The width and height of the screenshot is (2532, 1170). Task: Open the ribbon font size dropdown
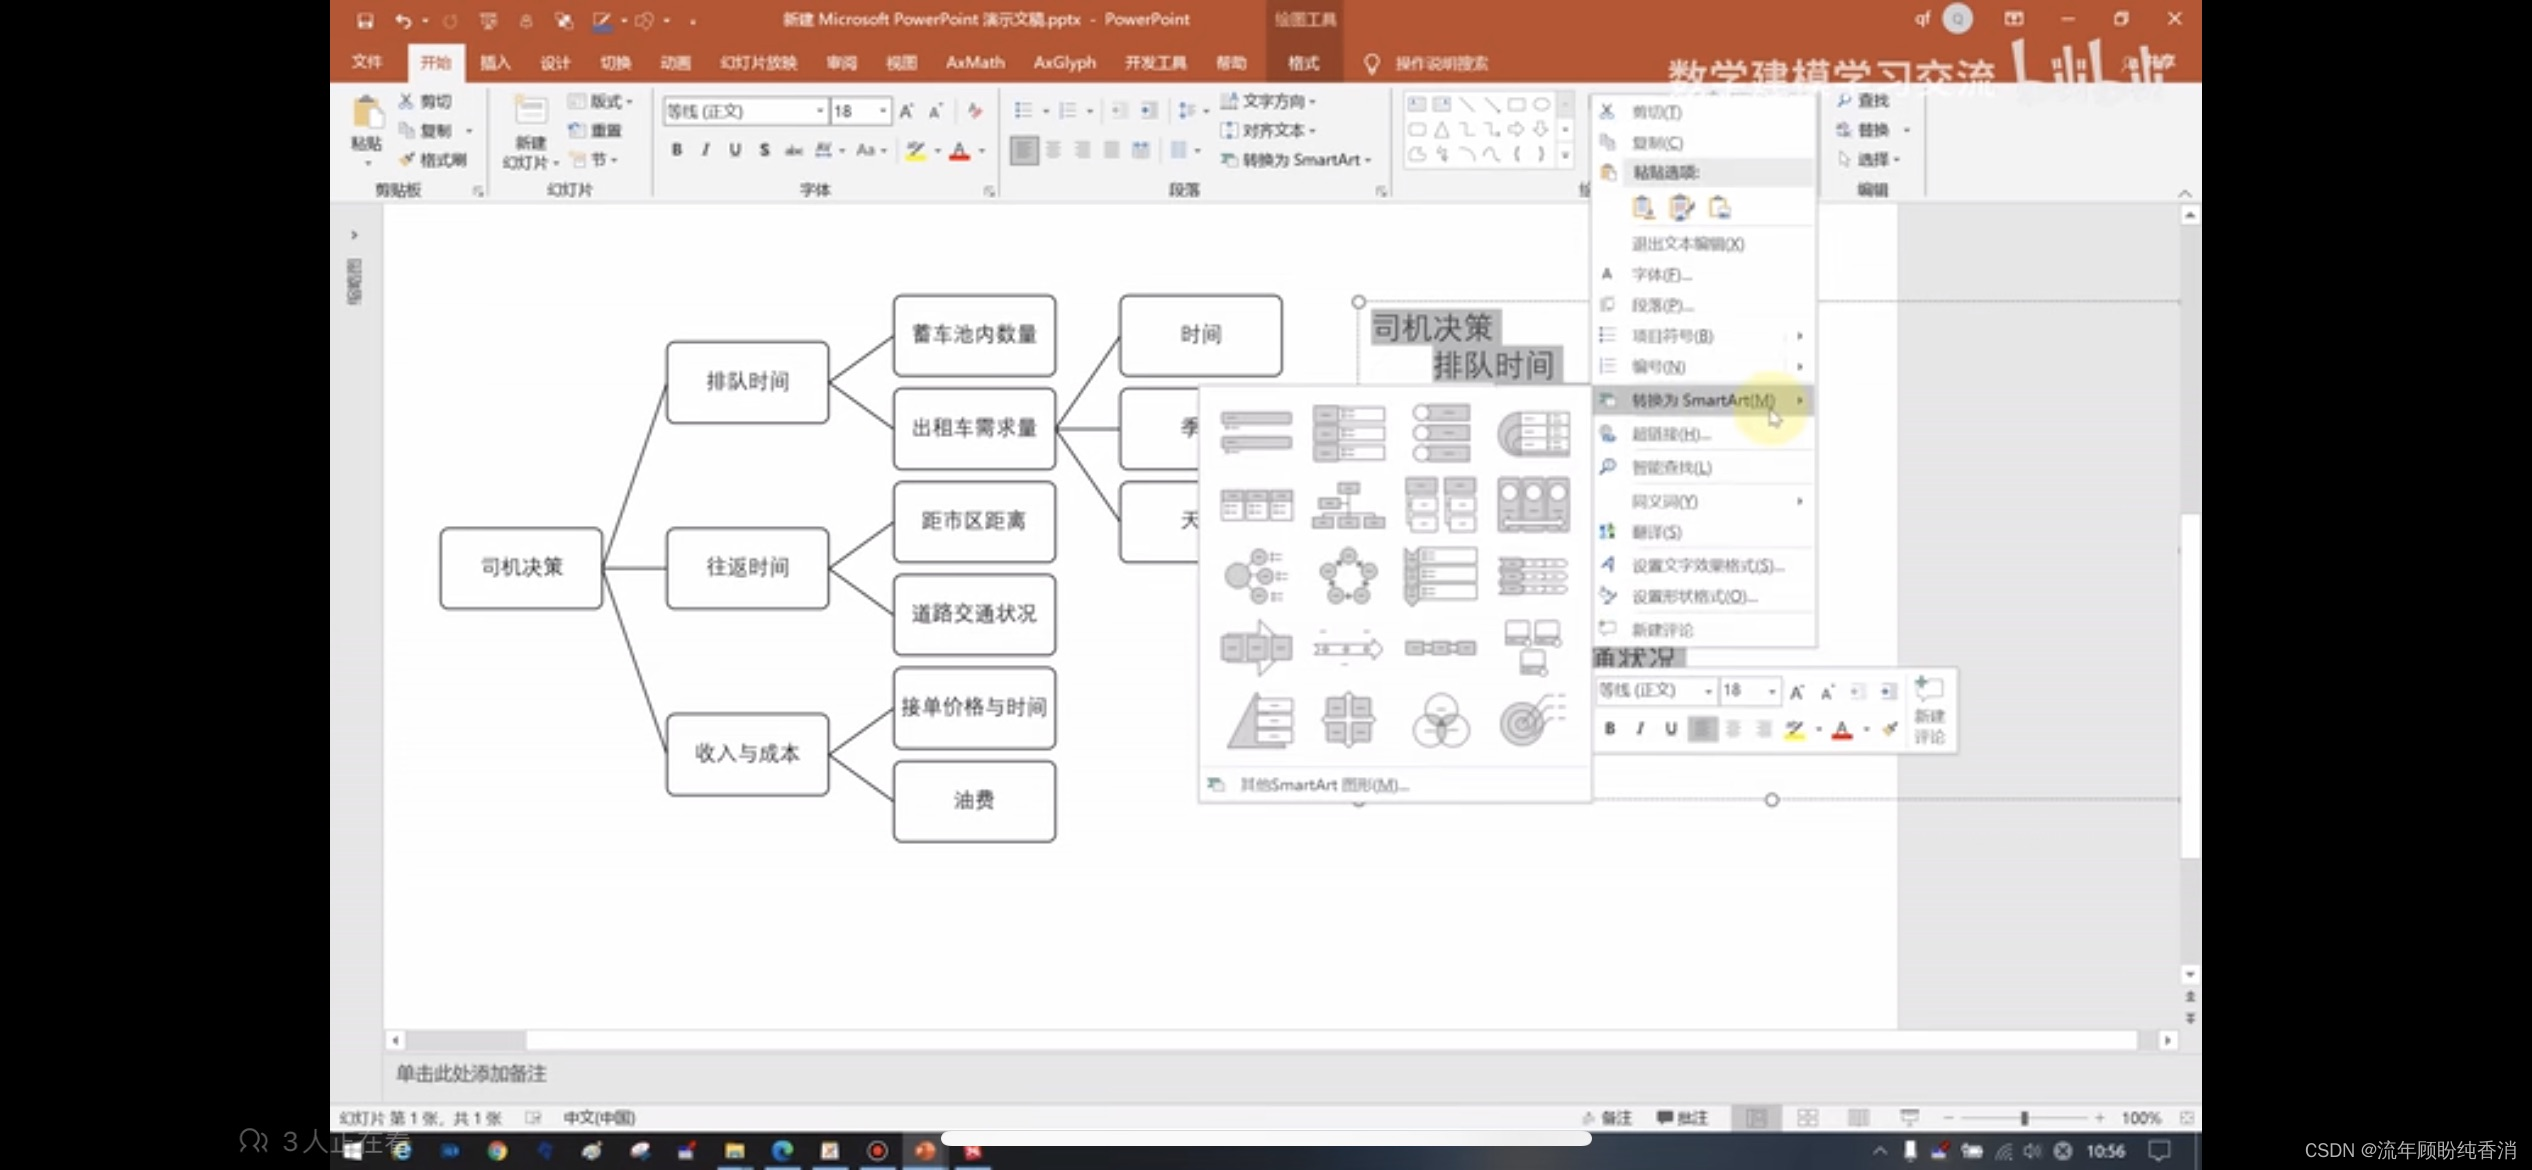point(883,111)
